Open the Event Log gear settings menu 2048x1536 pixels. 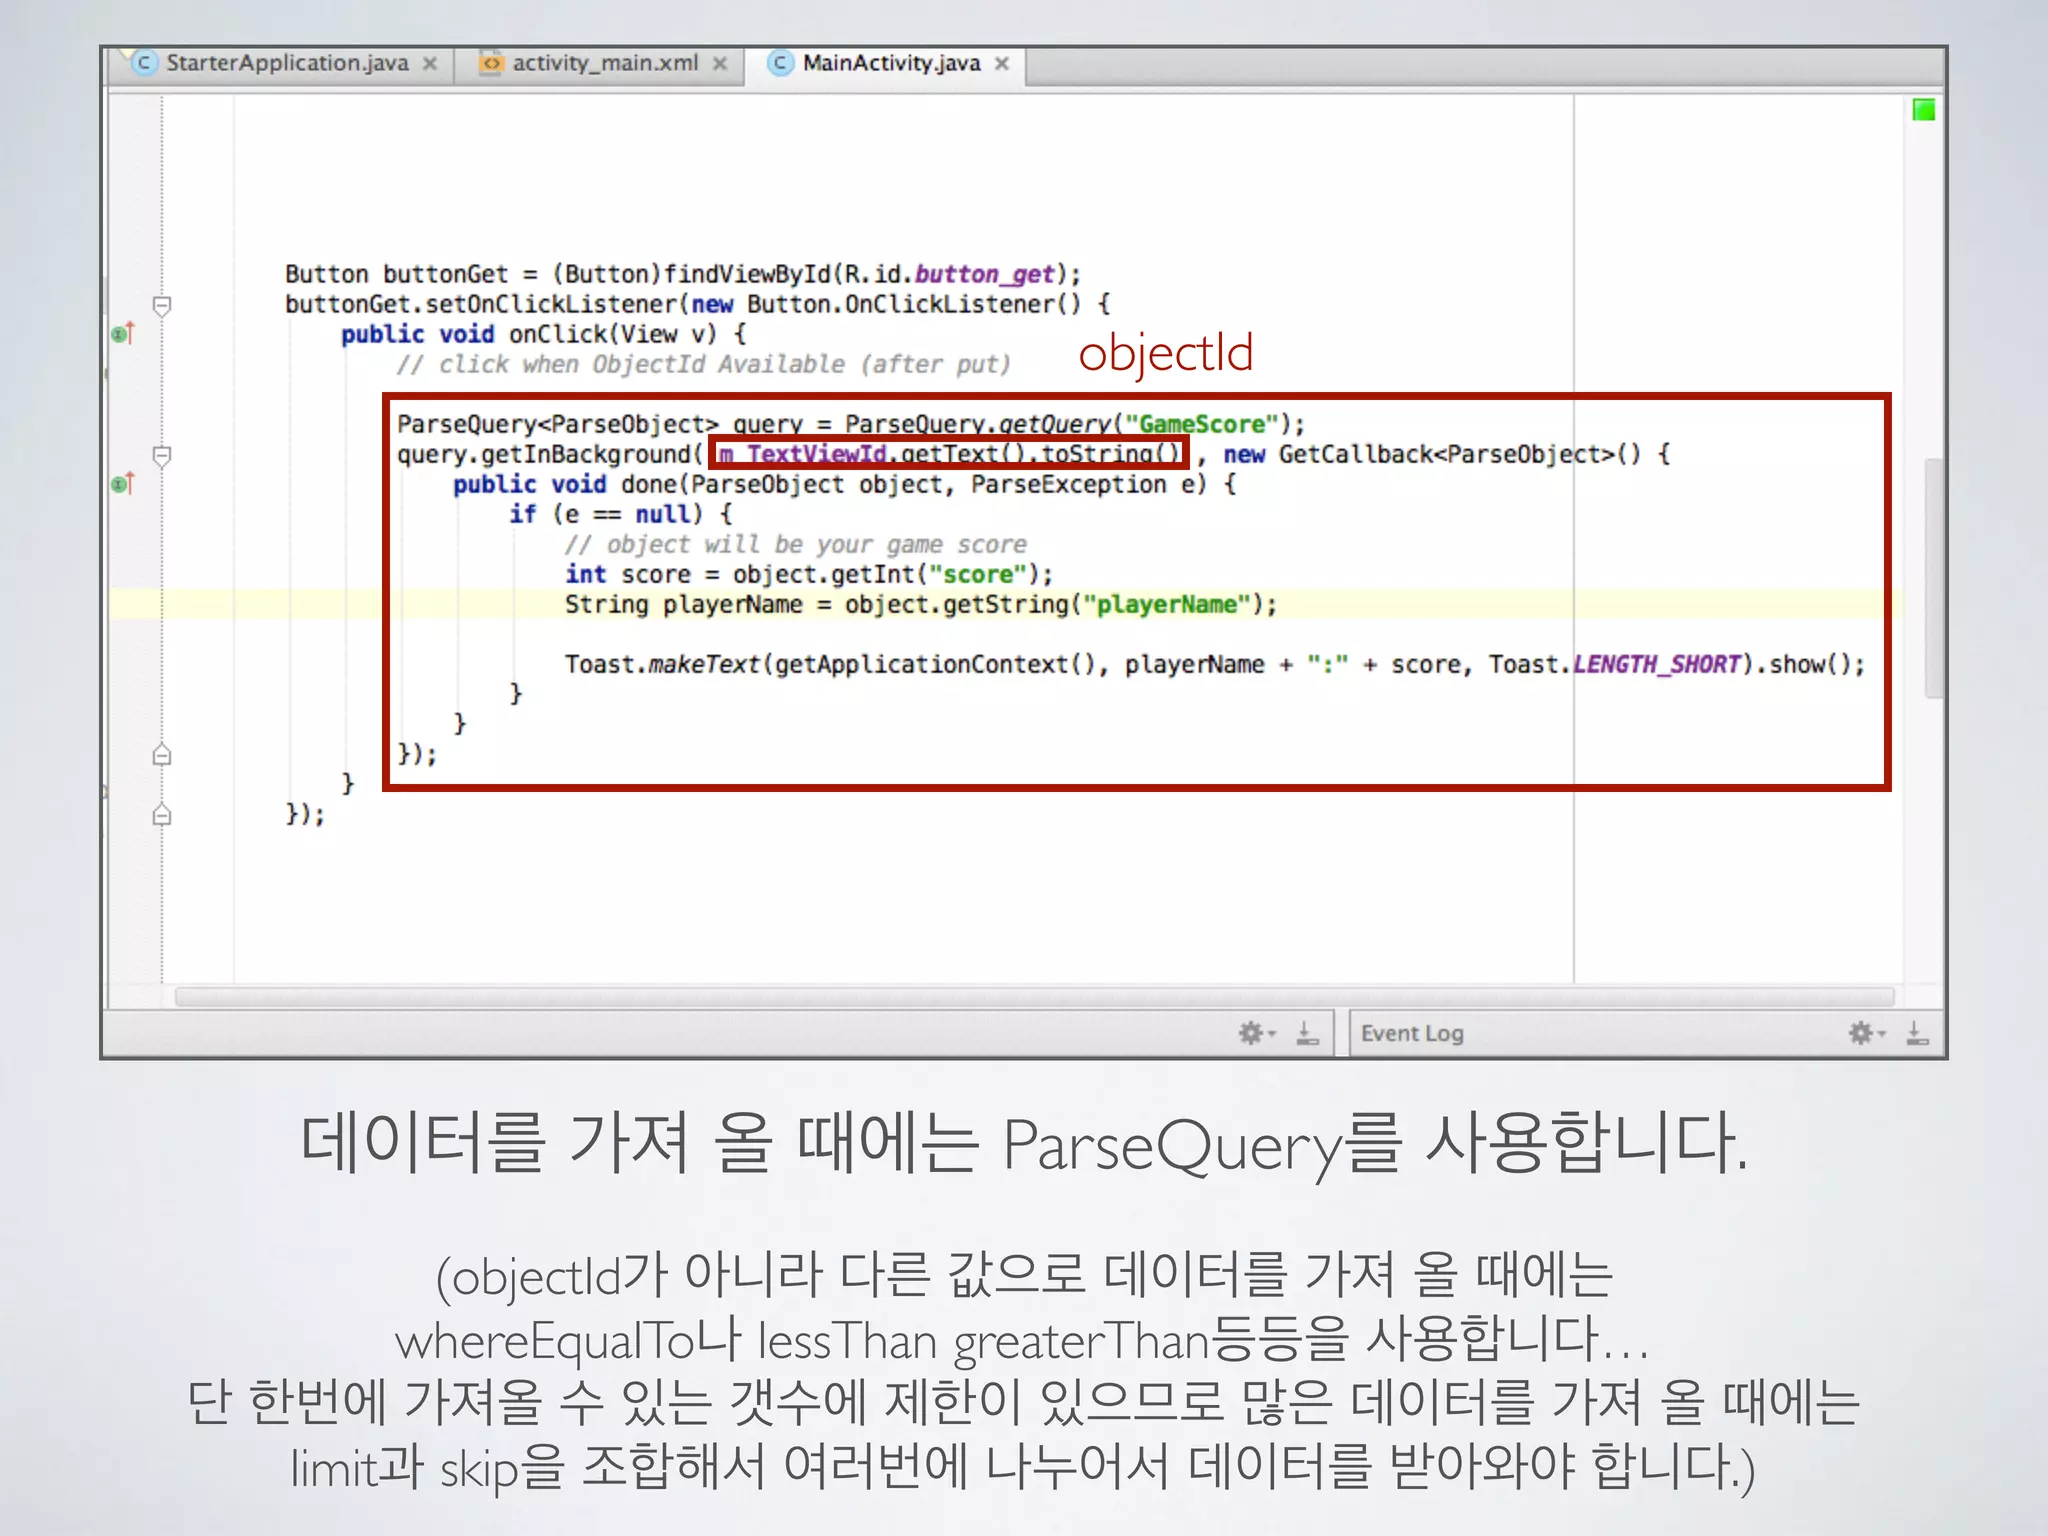tap(1866, 1033)
